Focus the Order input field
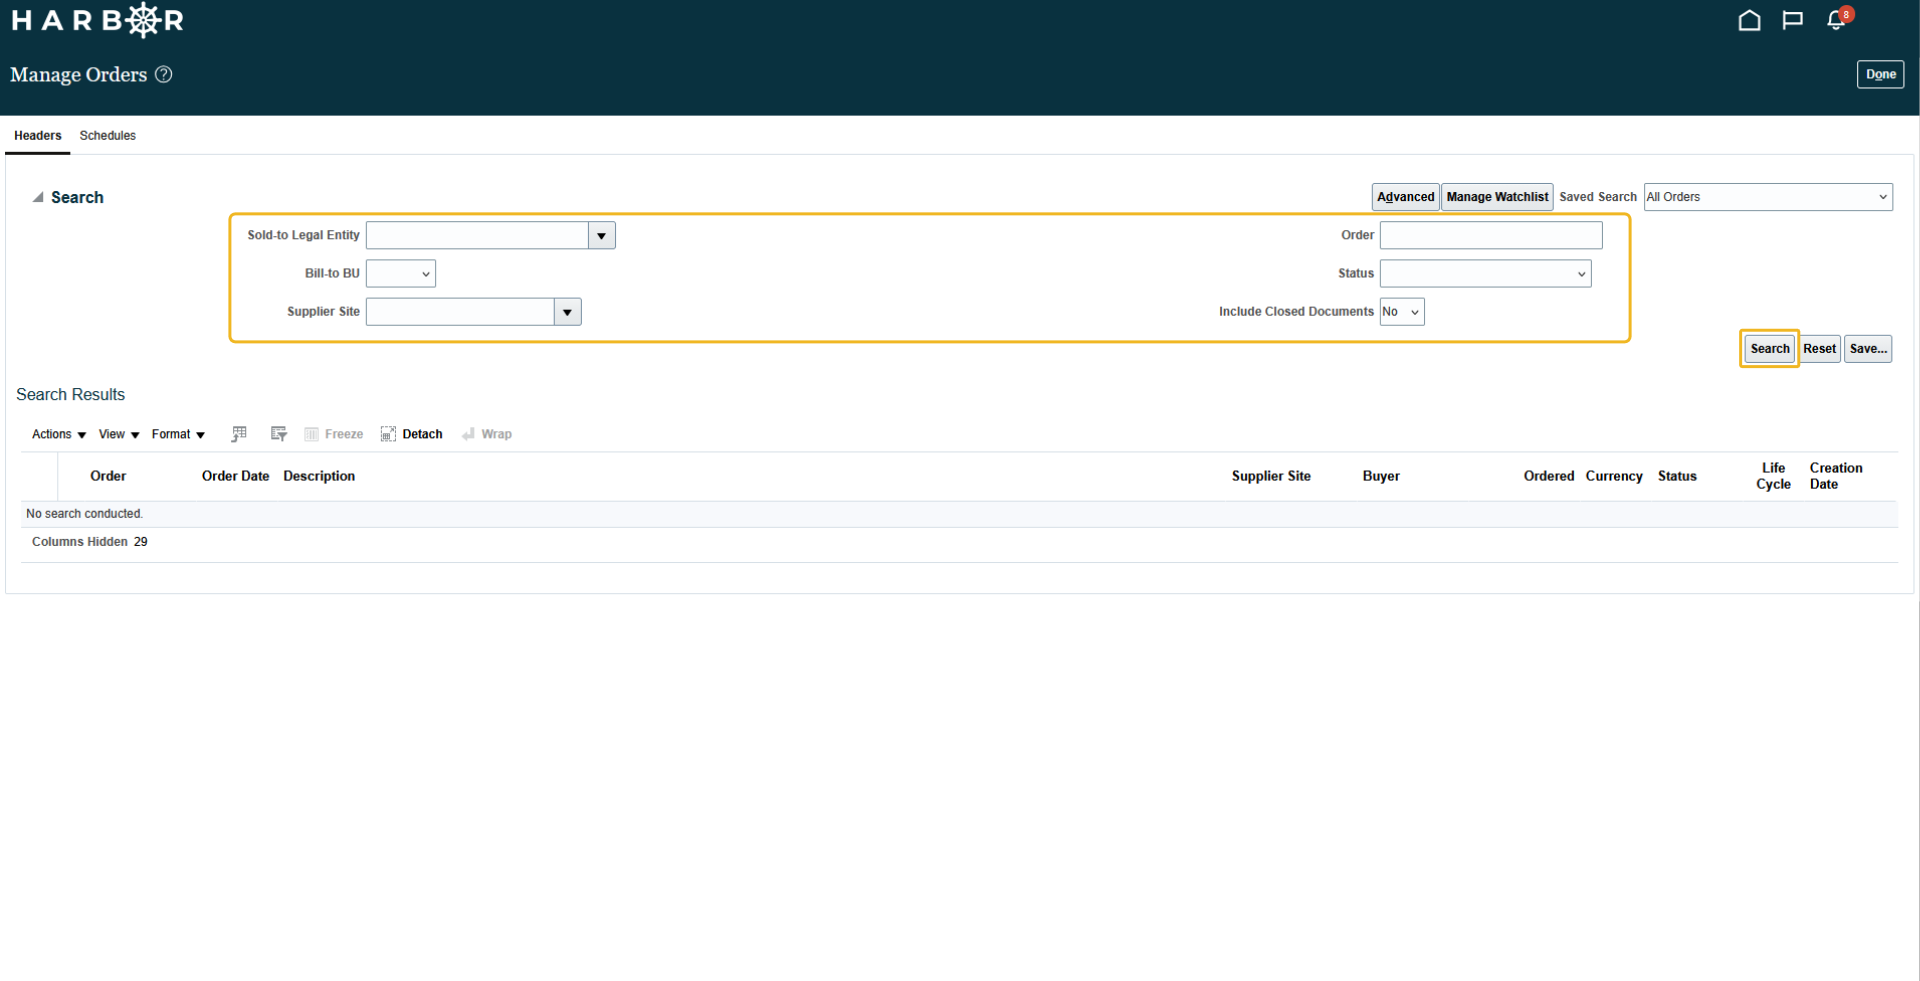This screenshot has height=981, width=1920. tap(1491, 236)
